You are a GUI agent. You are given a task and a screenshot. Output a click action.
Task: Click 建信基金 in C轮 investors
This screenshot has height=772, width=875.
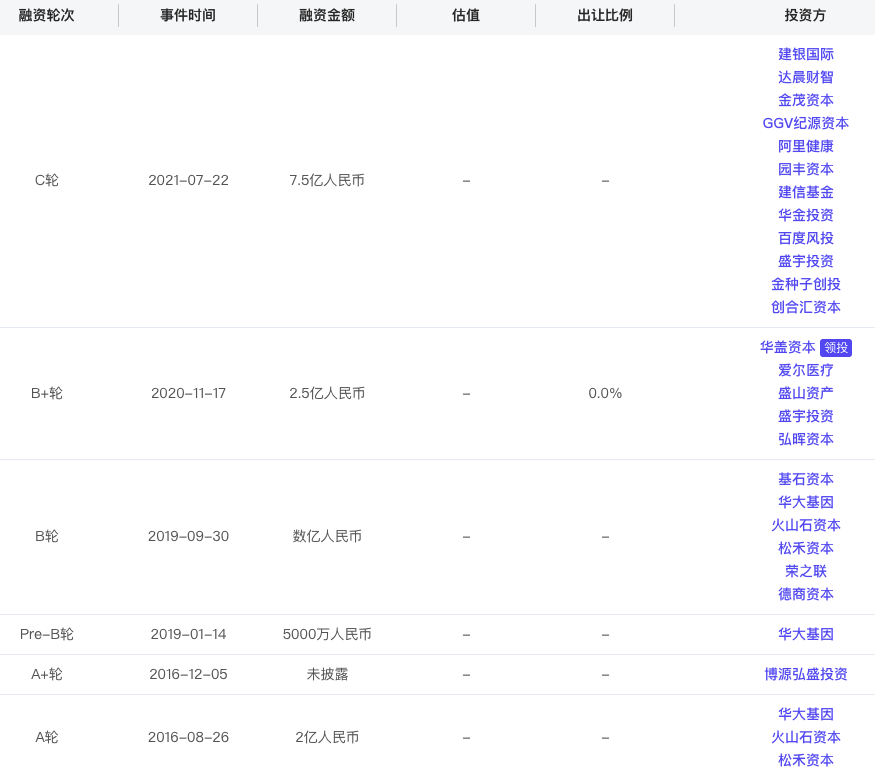tap(805, 192)
